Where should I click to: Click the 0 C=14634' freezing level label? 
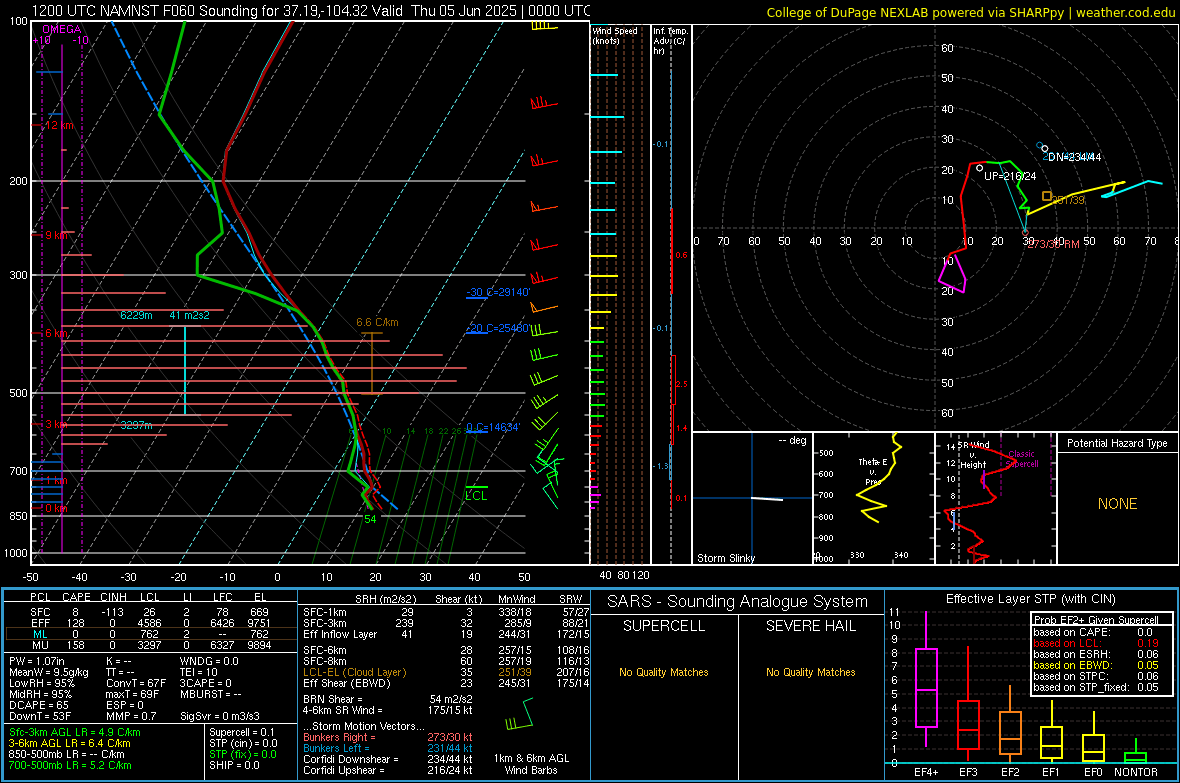point(493,427)
